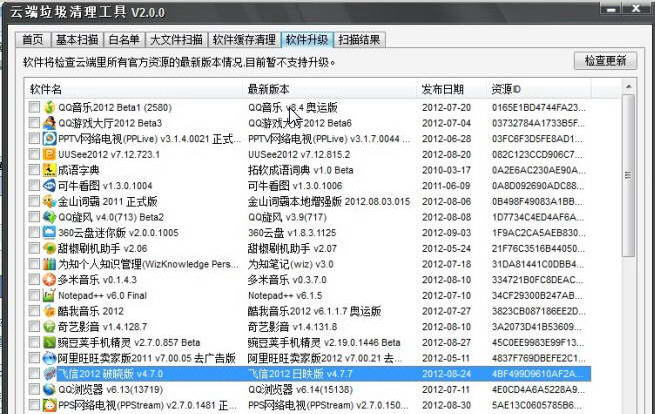The width and height of the screenshot is (655, 414).
Task: Check the box for QQ游戏大厅2012 Beta3
Action: (x=35, y=122)
